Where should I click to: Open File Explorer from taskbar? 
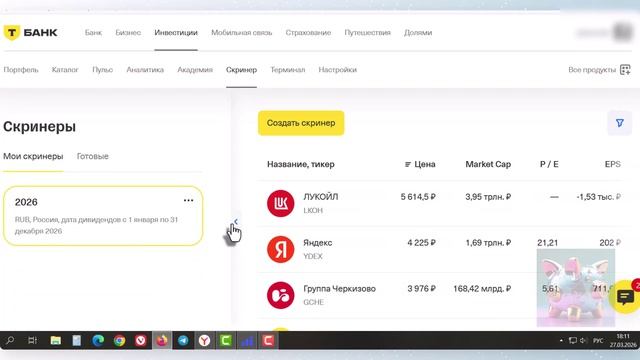[x=56, y=340]
